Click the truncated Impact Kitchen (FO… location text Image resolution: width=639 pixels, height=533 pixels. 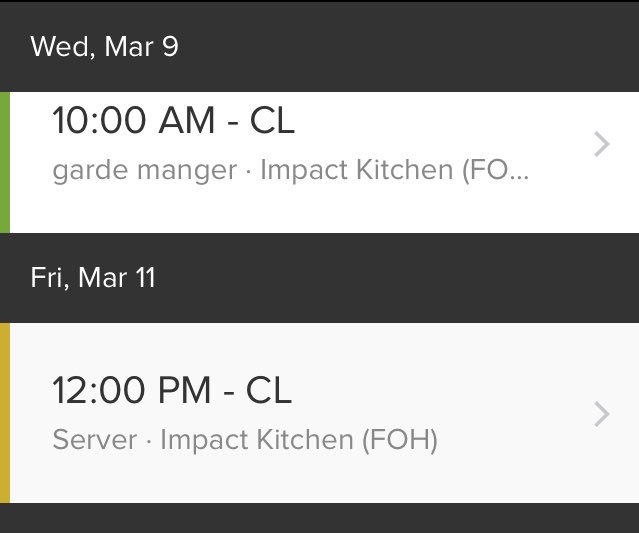[x=394, y=170]
